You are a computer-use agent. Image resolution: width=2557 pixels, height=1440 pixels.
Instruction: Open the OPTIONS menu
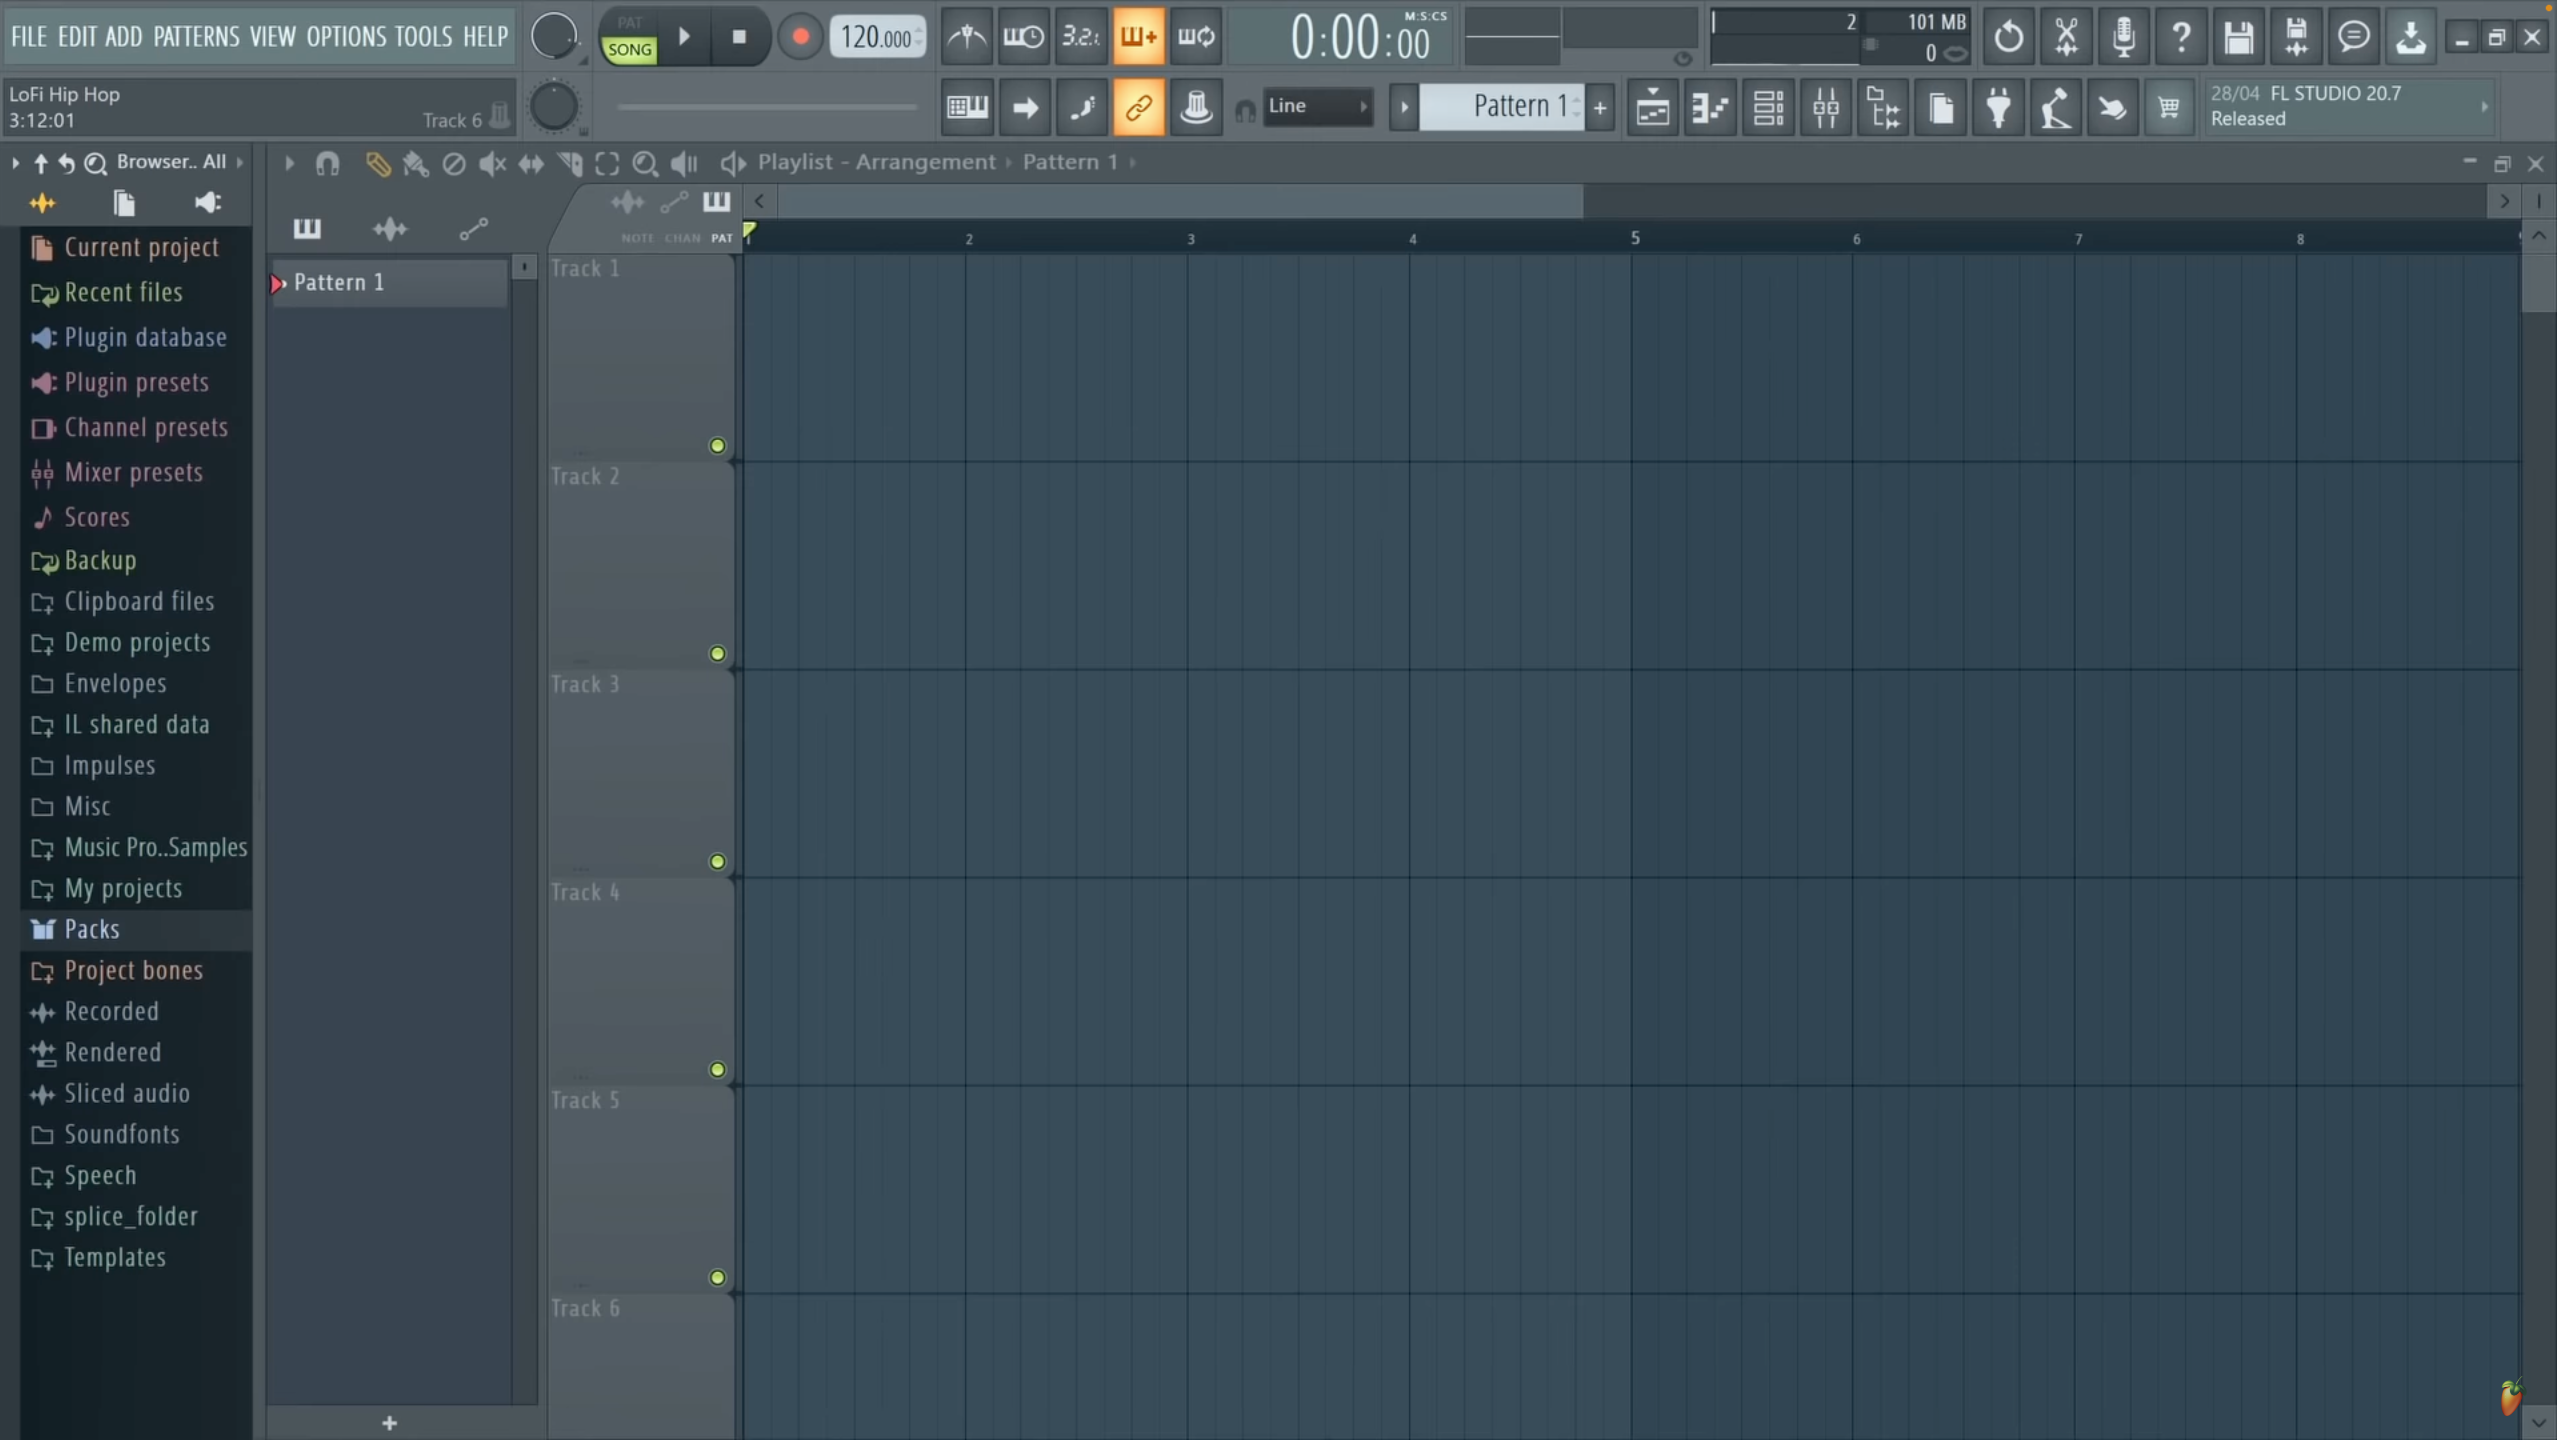[346, 36]
